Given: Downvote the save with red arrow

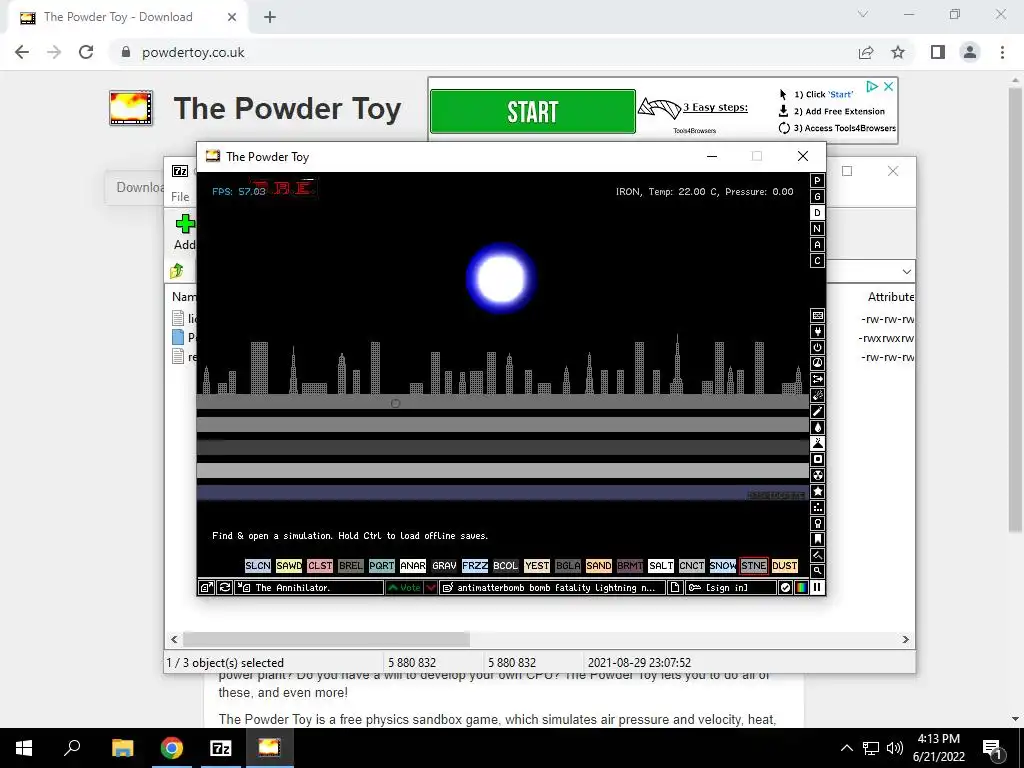Looking at the screenshot, I should coord(431,587).
